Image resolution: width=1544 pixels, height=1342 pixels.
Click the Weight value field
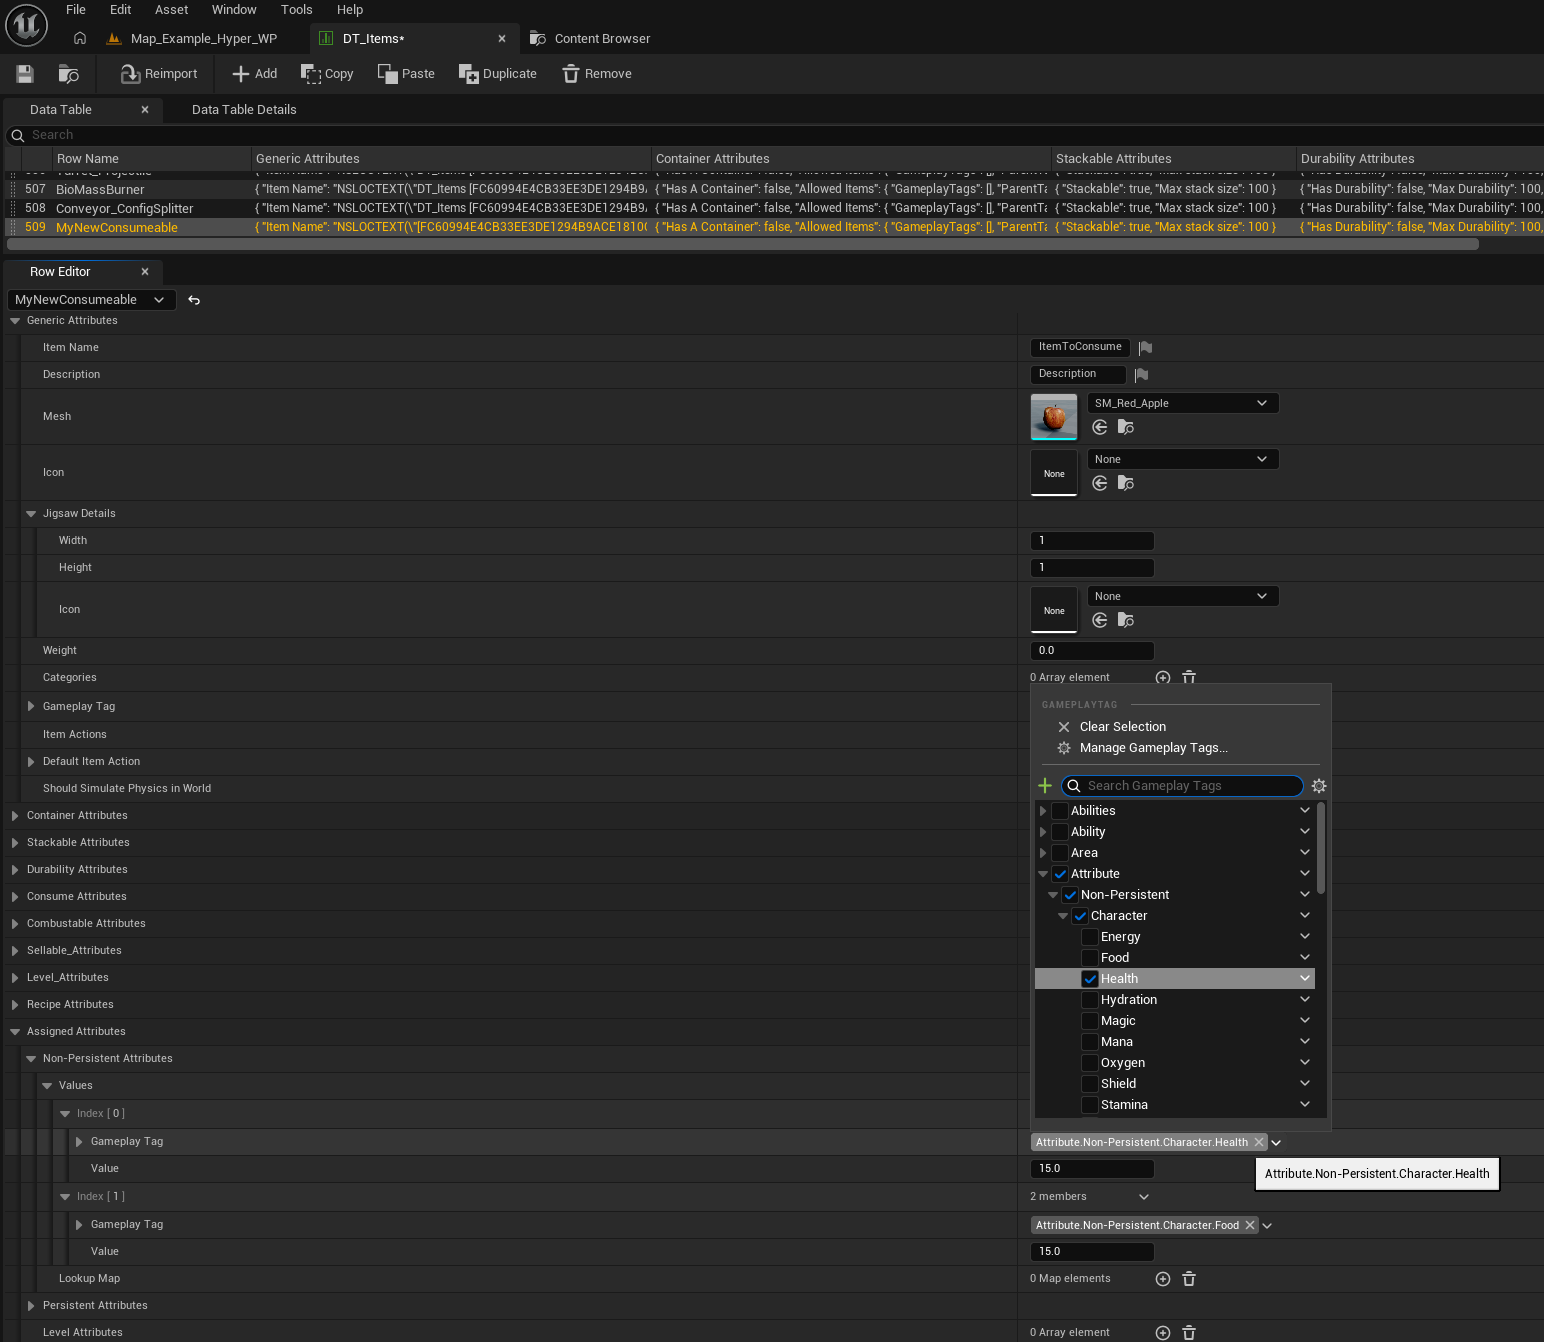[x=1092, y=651]
